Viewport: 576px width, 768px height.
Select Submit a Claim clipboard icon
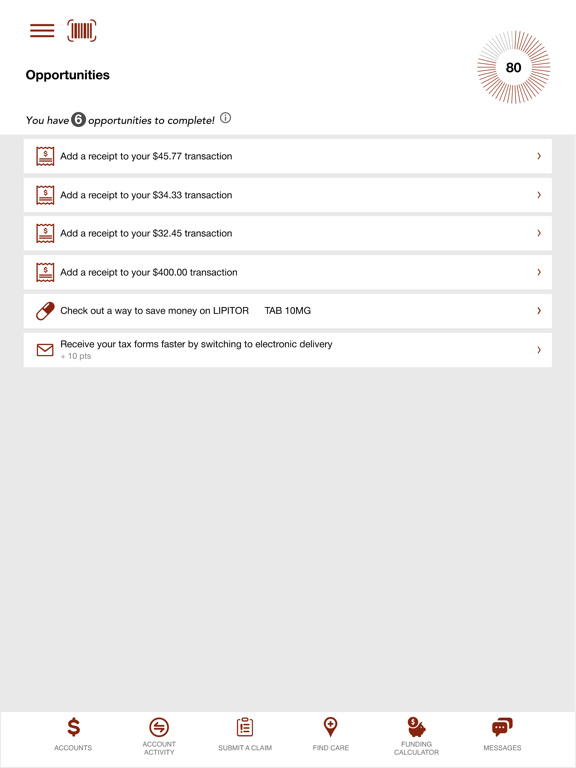click(245, 727)
